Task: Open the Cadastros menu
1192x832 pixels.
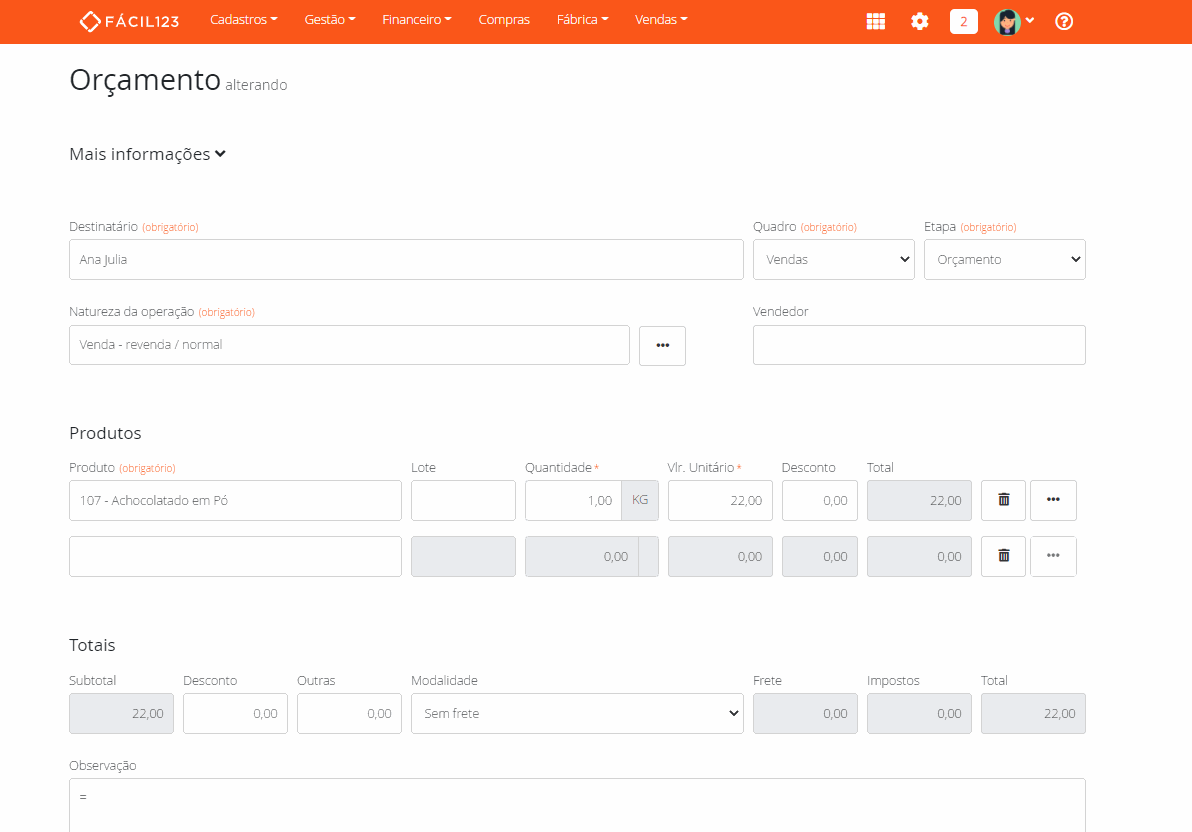Action: 243,20
